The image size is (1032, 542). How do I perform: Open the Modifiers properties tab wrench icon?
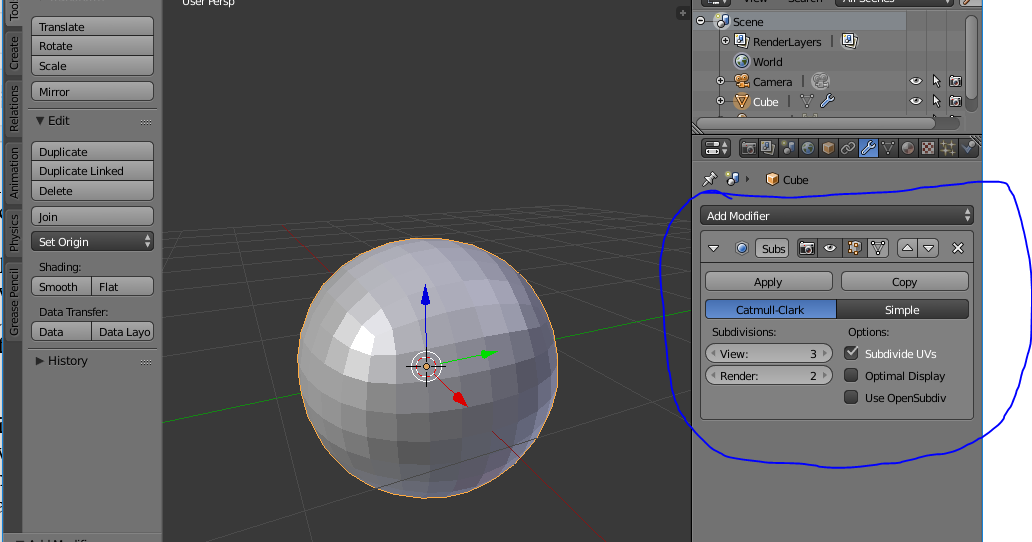pyautogui.click(x=868, y=148)
